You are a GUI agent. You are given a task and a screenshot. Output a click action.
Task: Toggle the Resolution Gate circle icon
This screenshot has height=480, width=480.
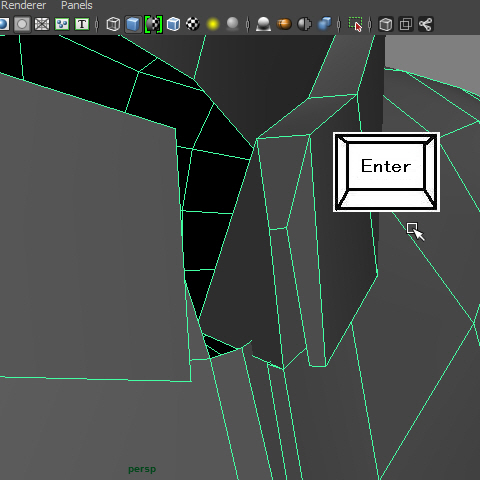coord(22,24)
